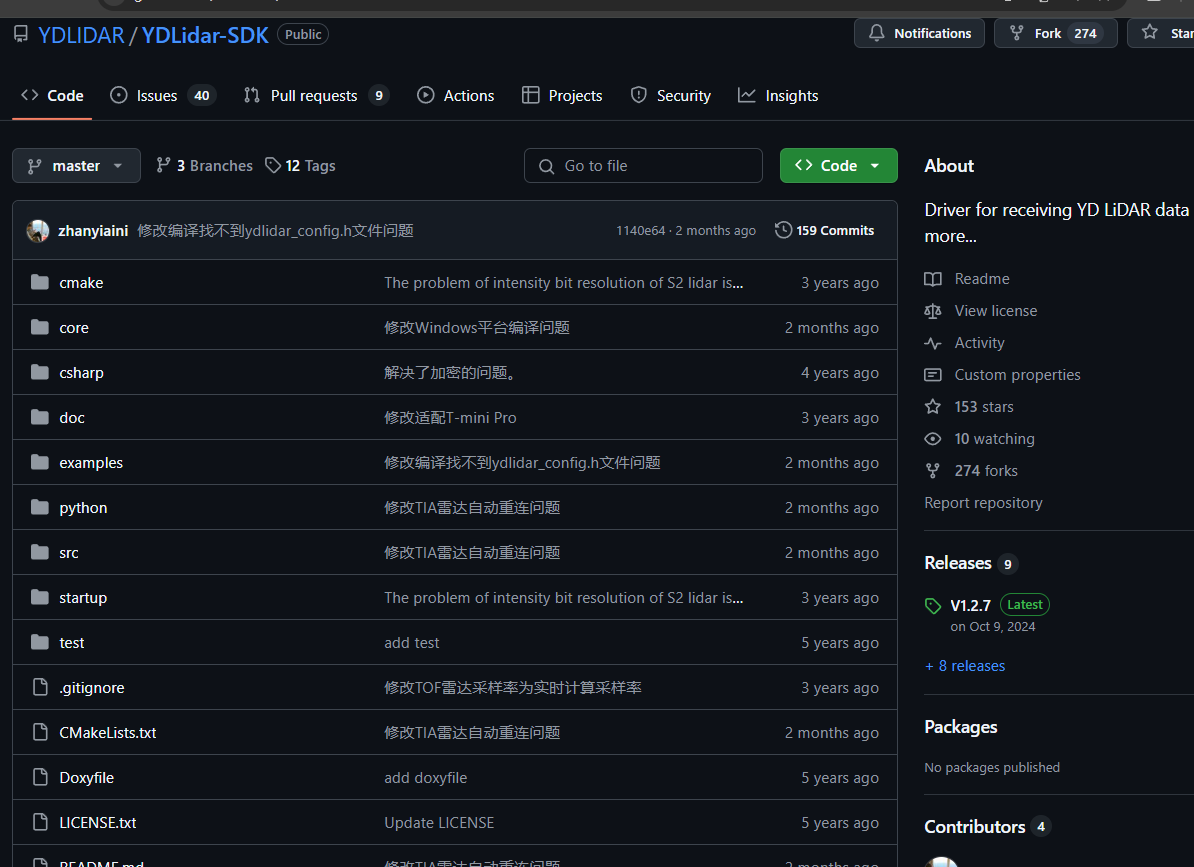View the 12 Tags link
1194x867 pixels.
300,165
